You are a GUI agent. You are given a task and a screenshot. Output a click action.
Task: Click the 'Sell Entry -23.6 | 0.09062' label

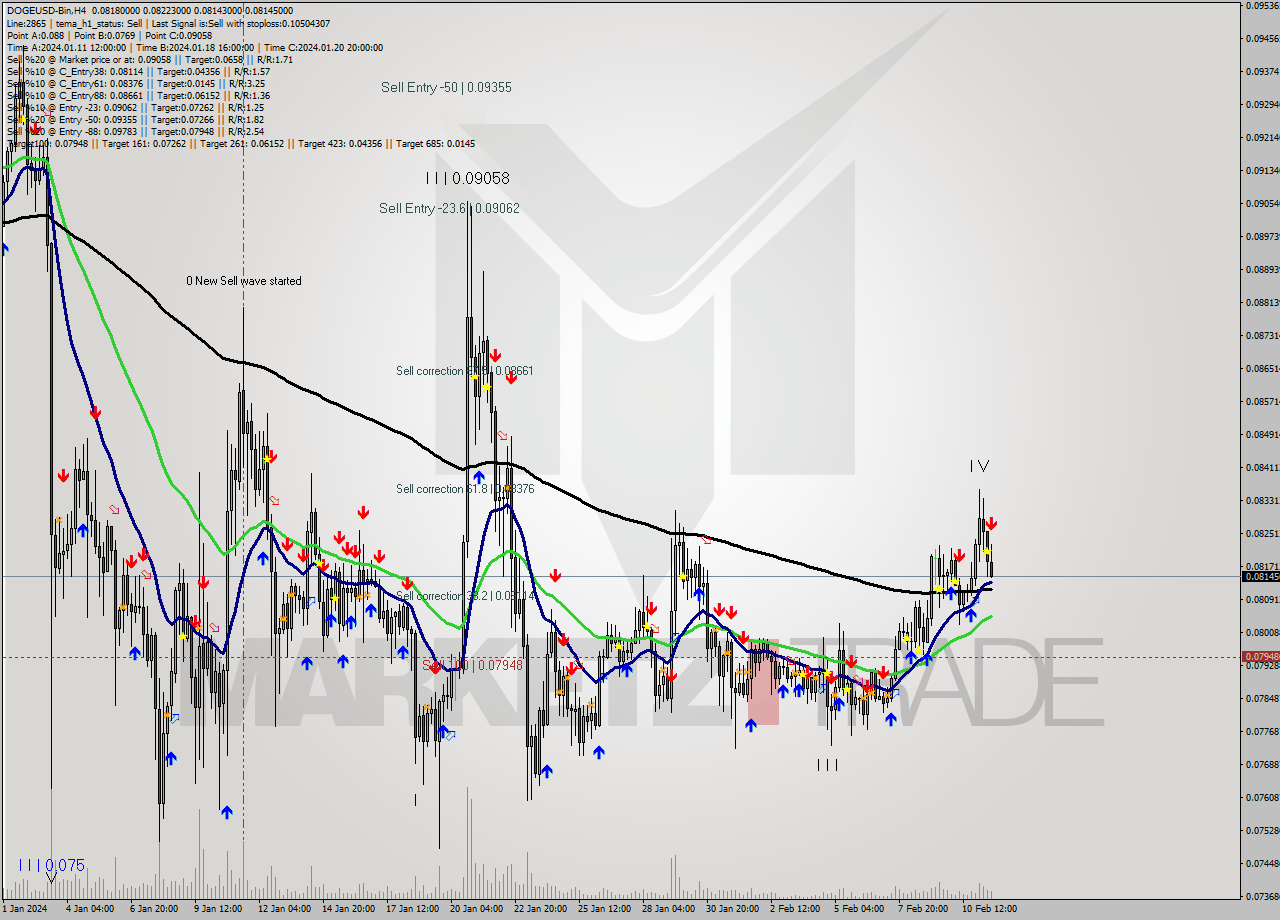tap(449, 208)
